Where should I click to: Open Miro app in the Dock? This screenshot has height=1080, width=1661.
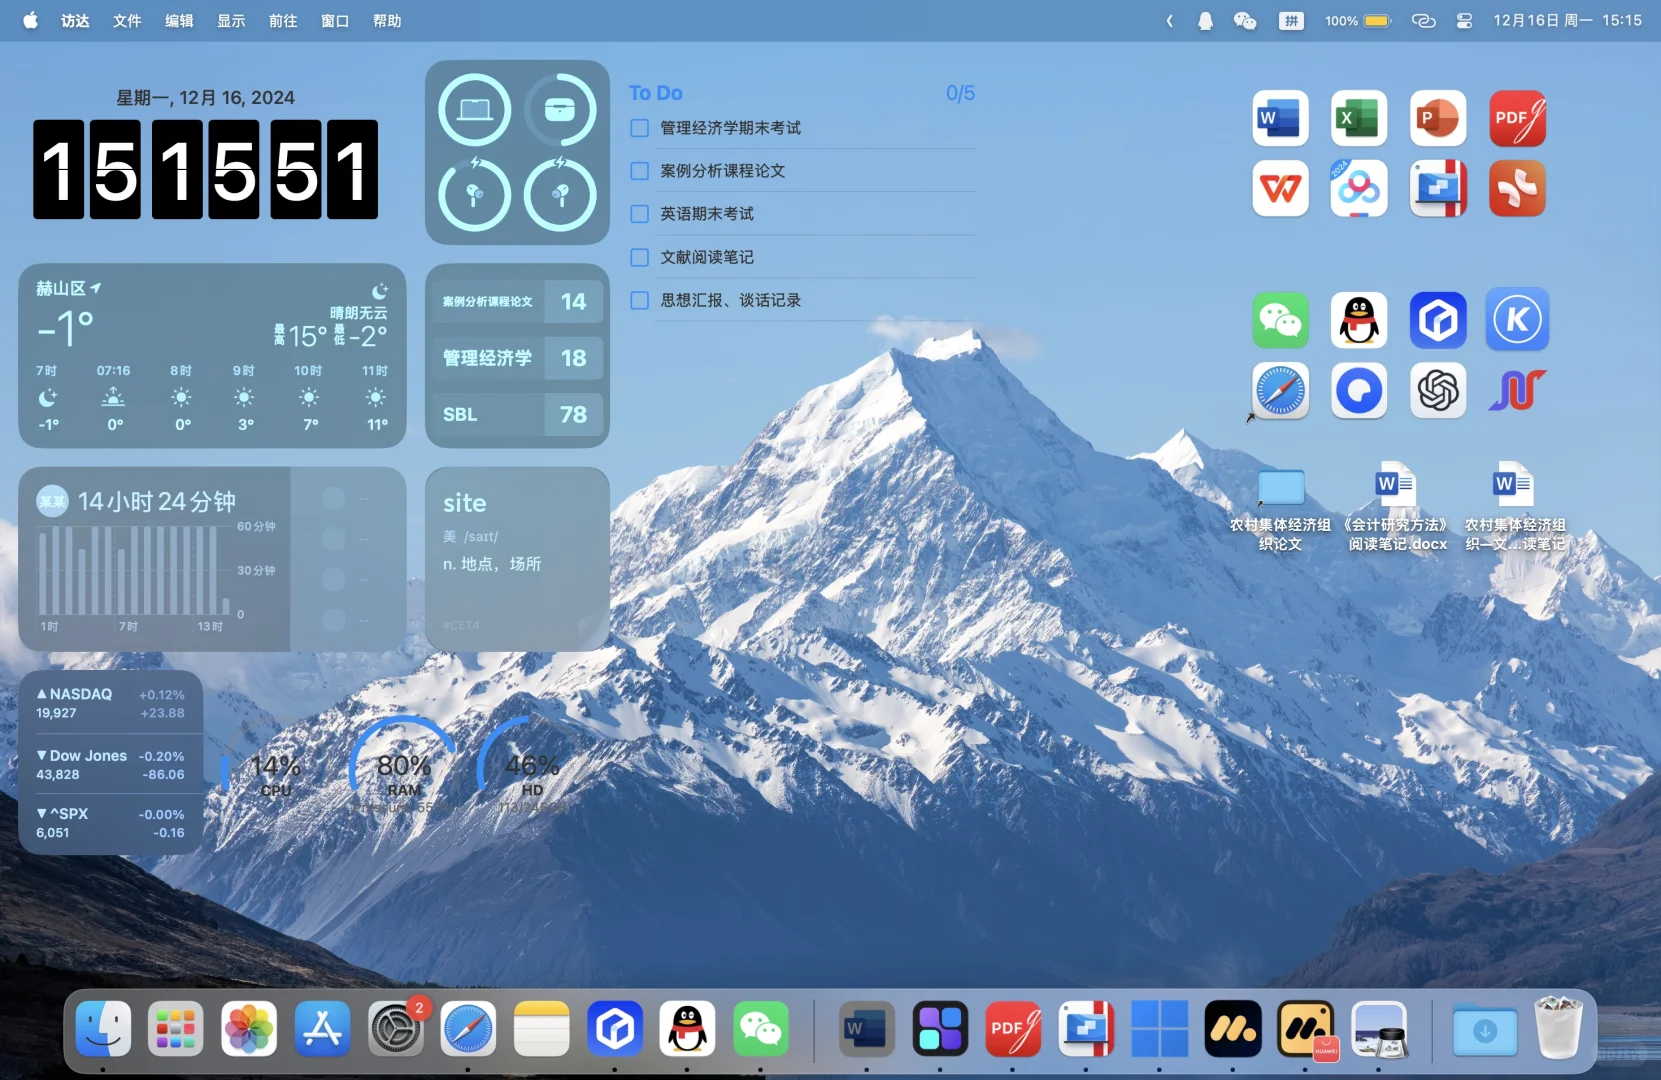(1232, 1029)
